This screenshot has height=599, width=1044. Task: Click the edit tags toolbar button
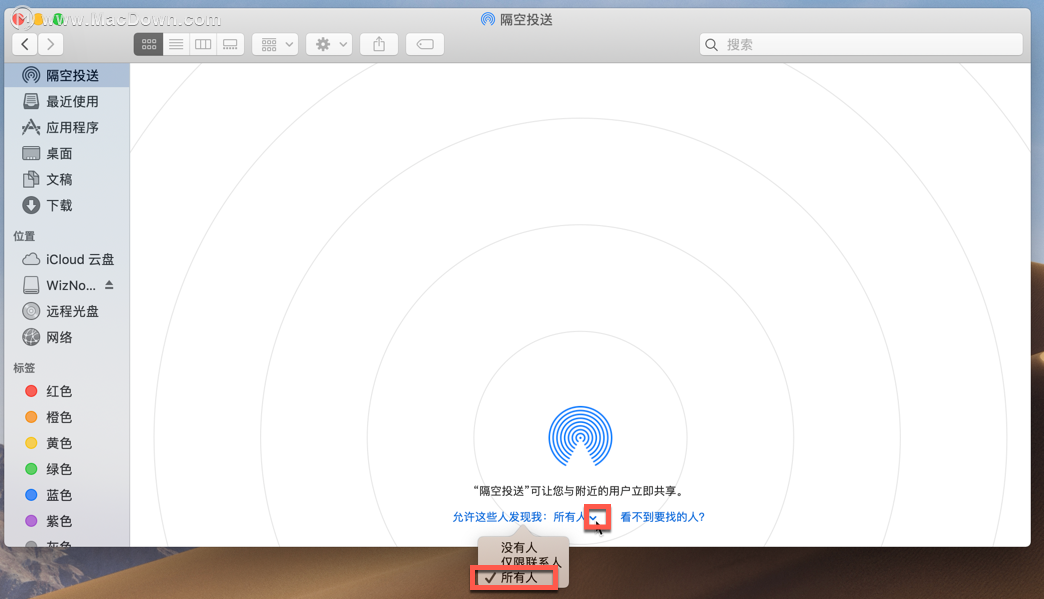click(x=425, y=45)
